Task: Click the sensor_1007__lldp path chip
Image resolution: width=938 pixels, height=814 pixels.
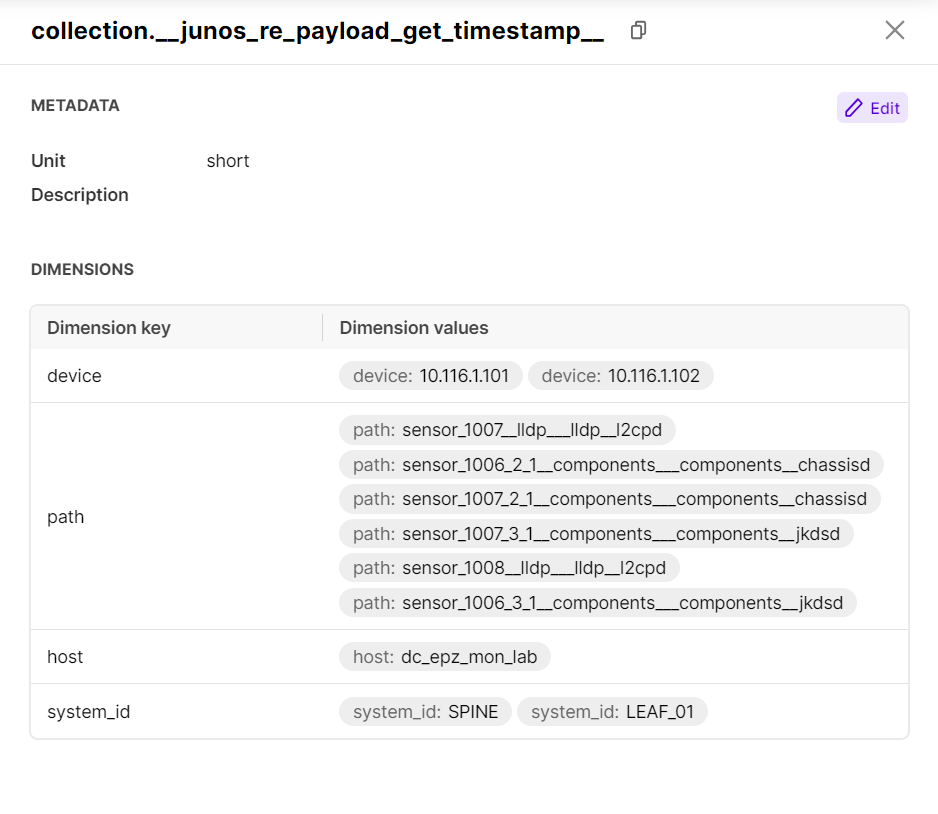Action: coord(507,430)
